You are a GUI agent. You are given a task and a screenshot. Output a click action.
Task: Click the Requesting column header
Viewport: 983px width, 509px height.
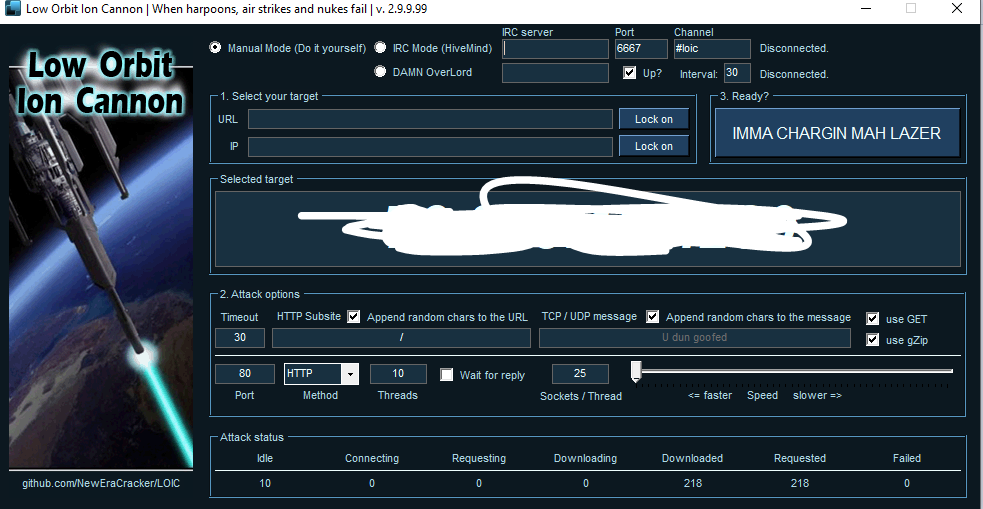click(x=479, y=458)
